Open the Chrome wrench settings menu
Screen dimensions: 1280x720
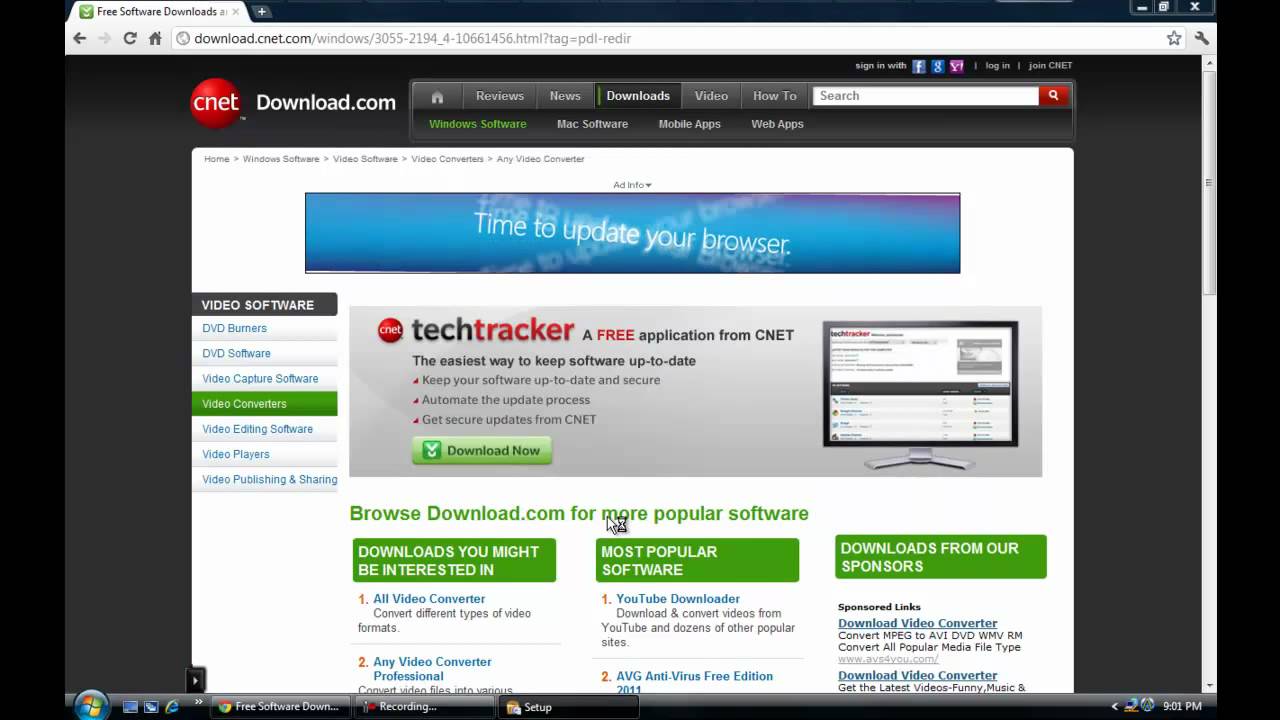point(1201,38)
